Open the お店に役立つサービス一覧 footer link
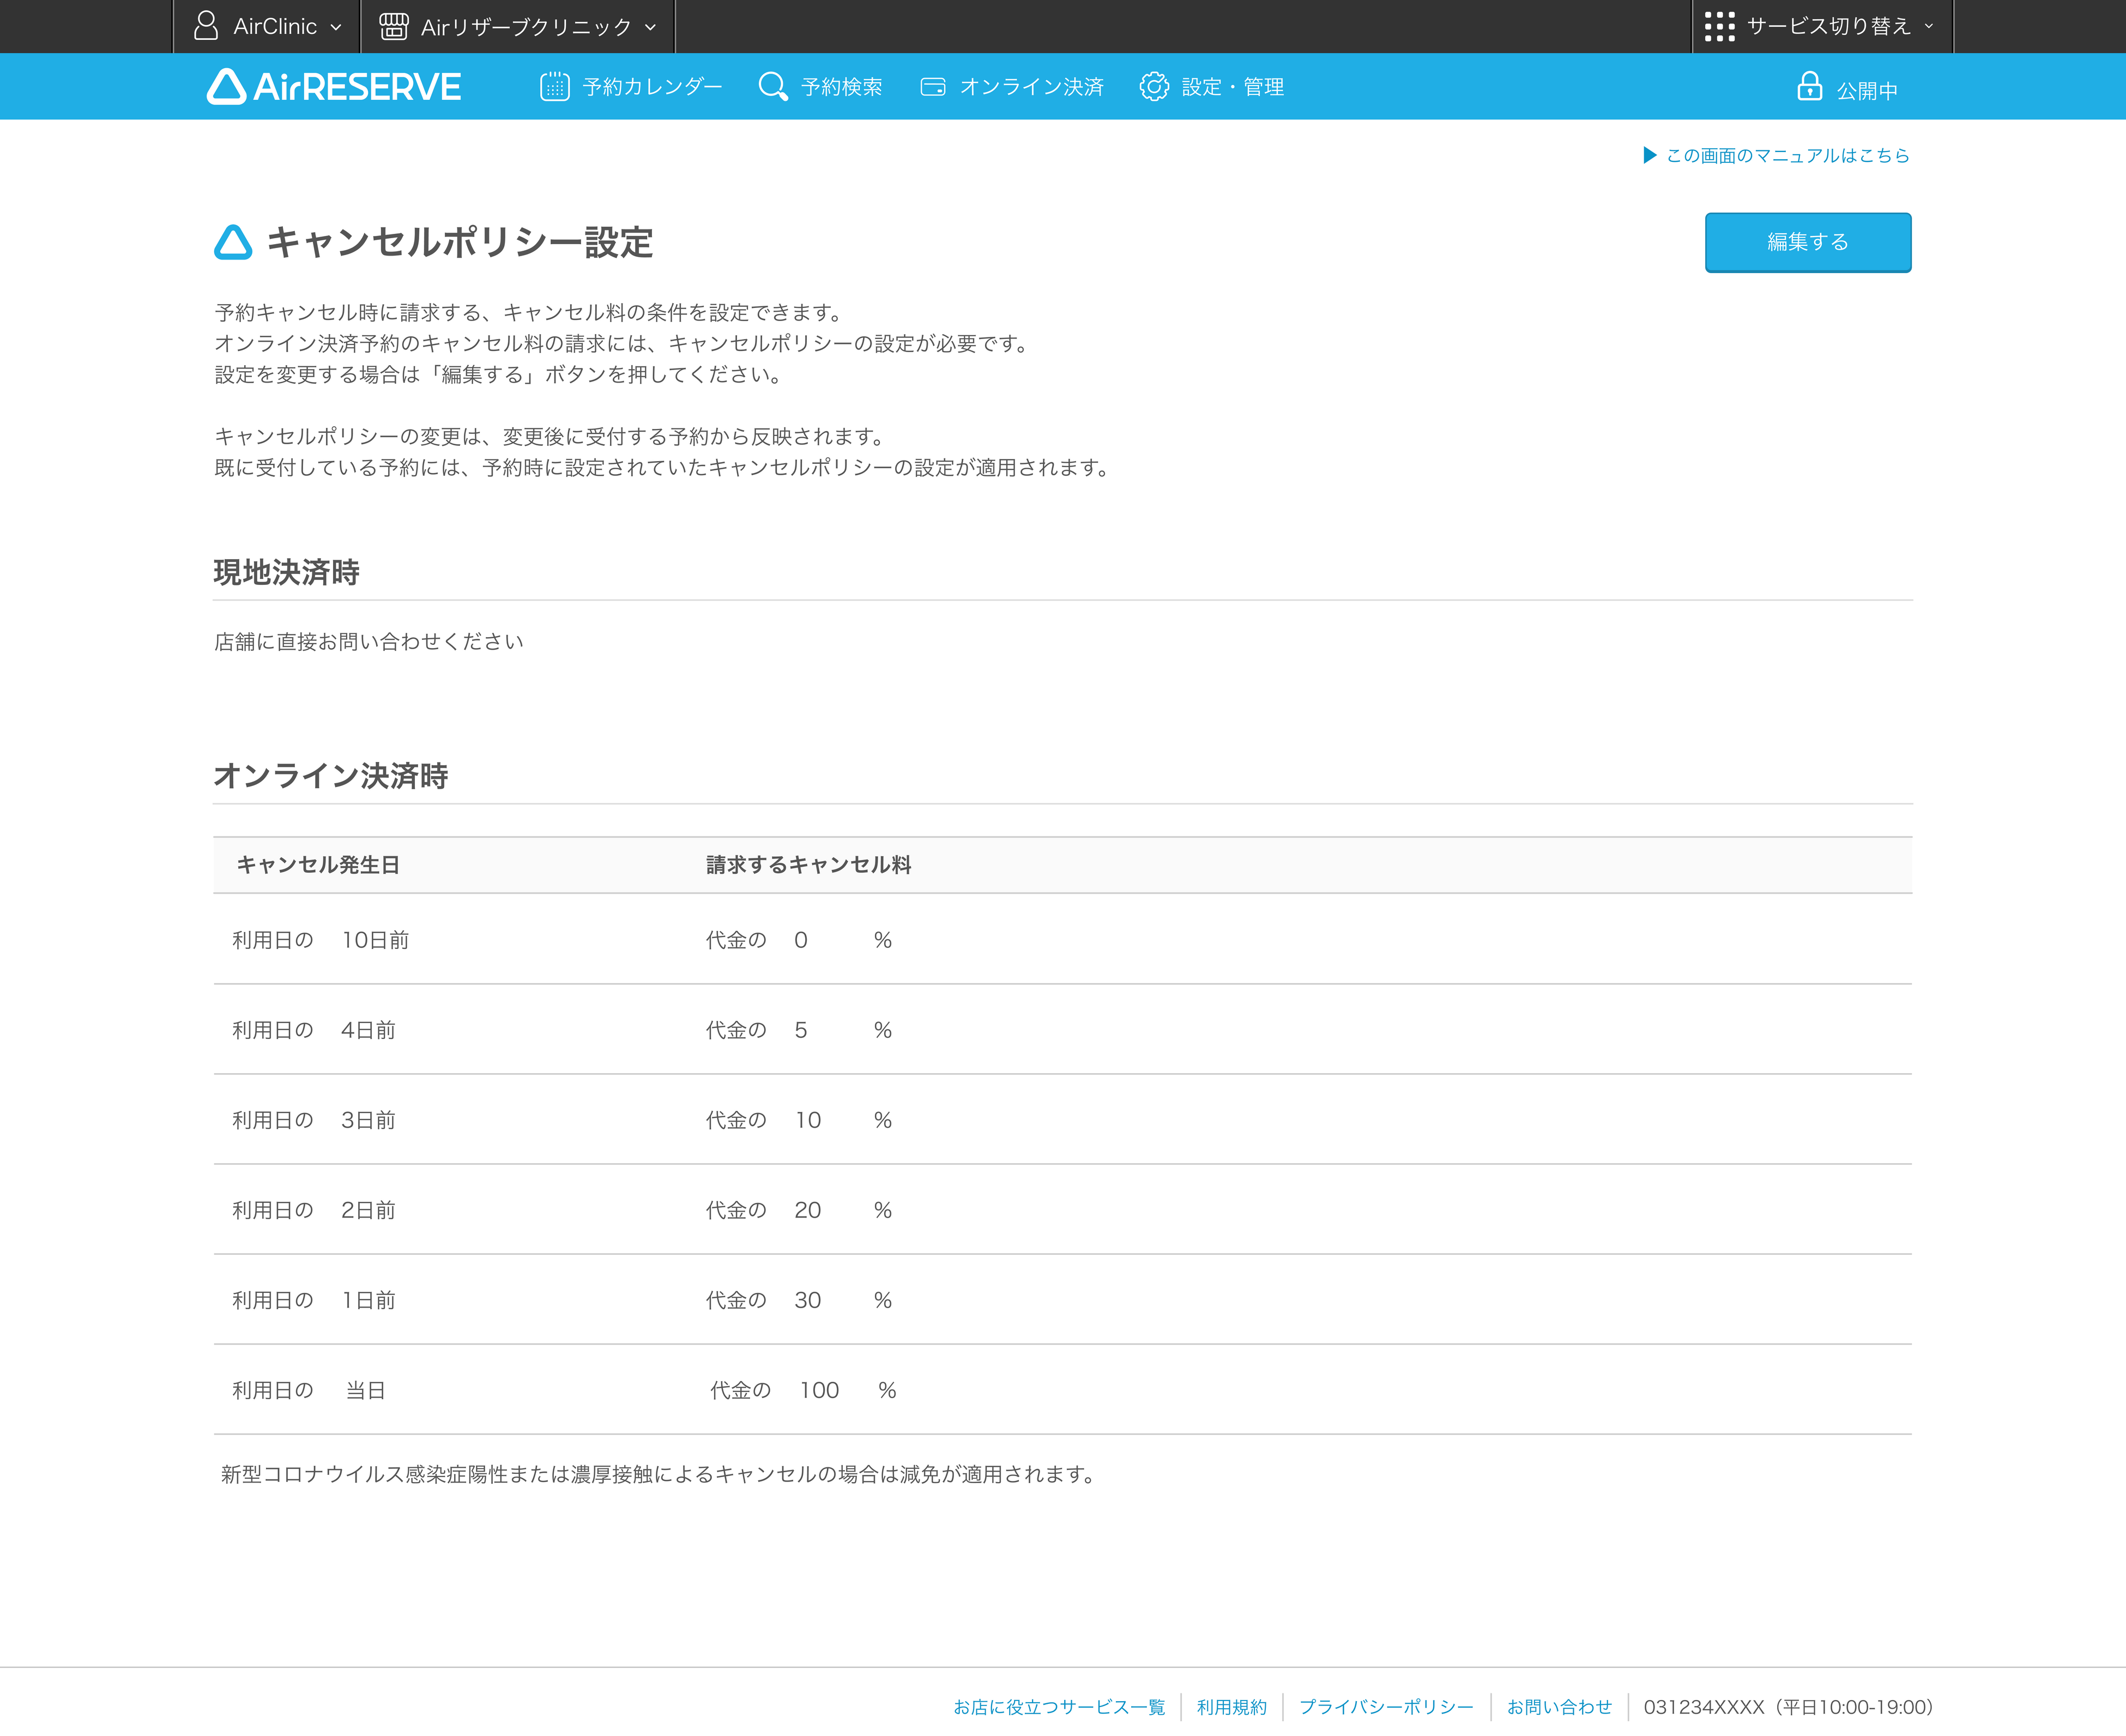 point(1059,1707)
